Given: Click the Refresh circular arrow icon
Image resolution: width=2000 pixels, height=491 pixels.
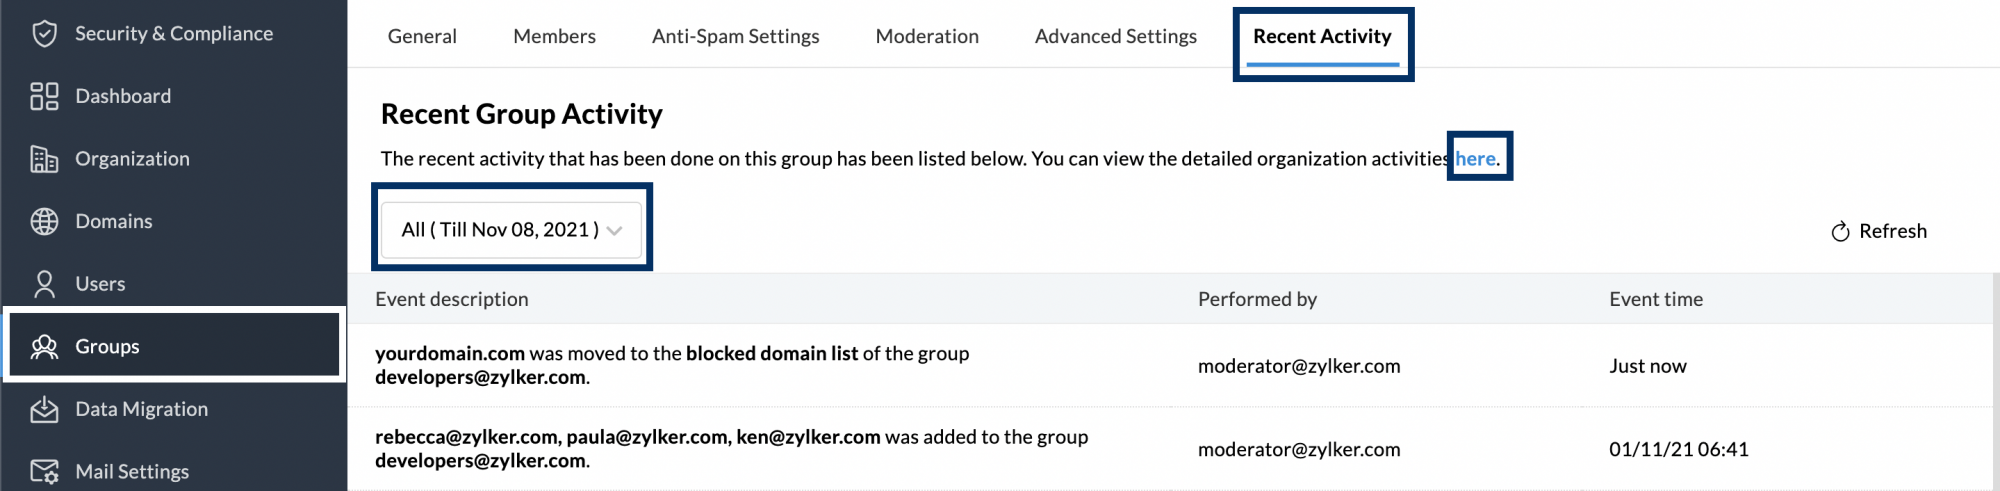Looking at the screenshot, I should [x=1840, y=232].
